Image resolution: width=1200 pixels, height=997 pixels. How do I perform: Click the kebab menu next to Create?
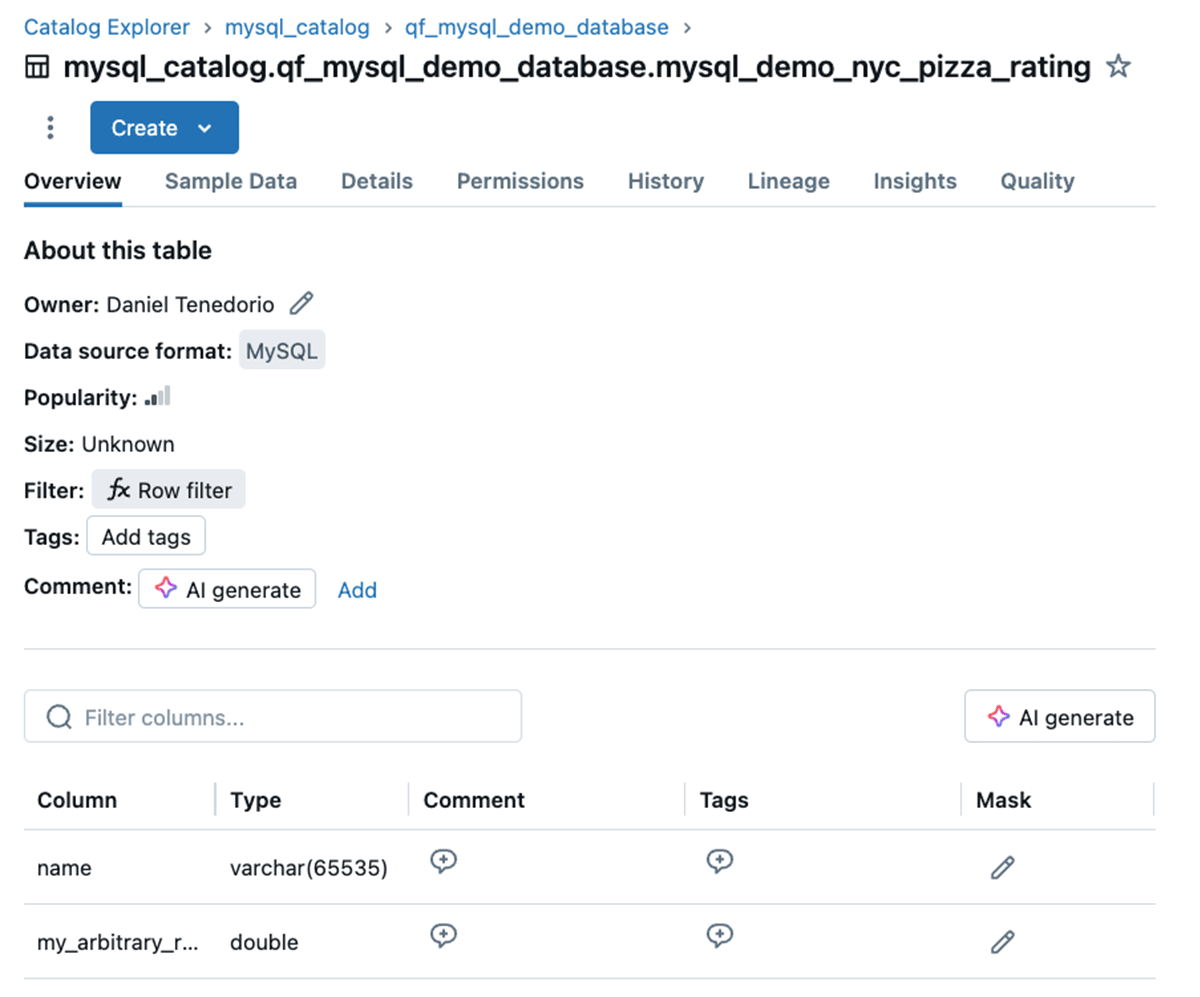50,127
